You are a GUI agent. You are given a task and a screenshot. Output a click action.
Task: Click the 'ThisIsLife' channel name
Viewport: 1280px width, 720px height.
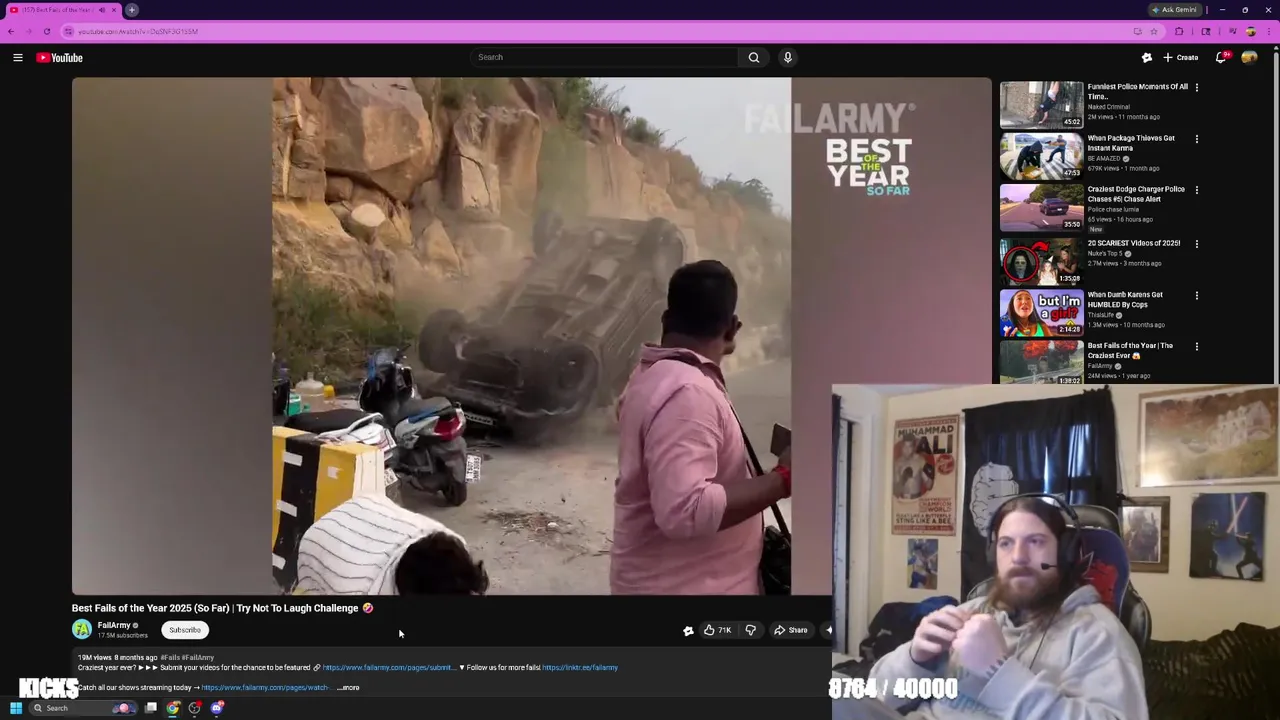tap(1101, 315)
